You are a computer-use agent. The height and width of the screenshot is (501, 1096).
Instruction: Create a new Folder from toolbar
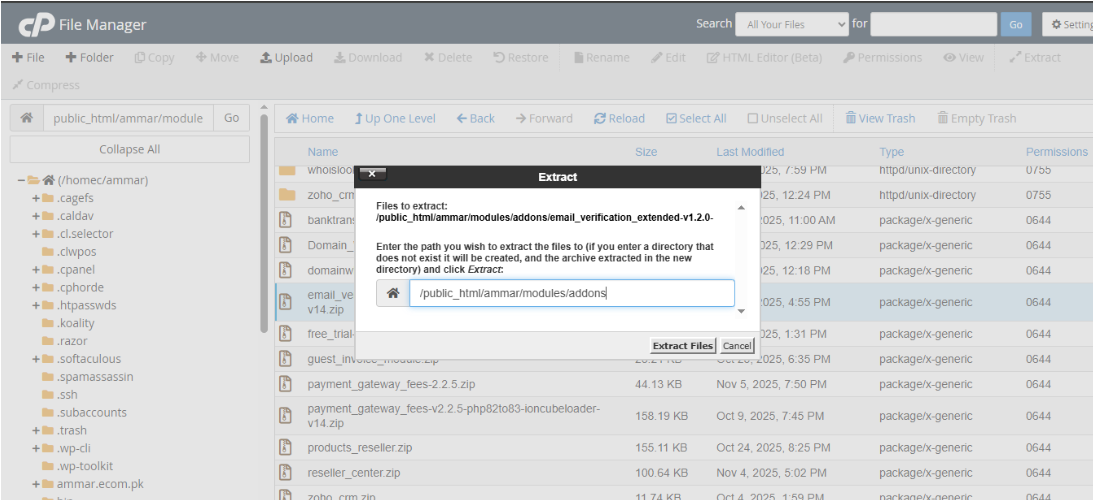[88, 58]
